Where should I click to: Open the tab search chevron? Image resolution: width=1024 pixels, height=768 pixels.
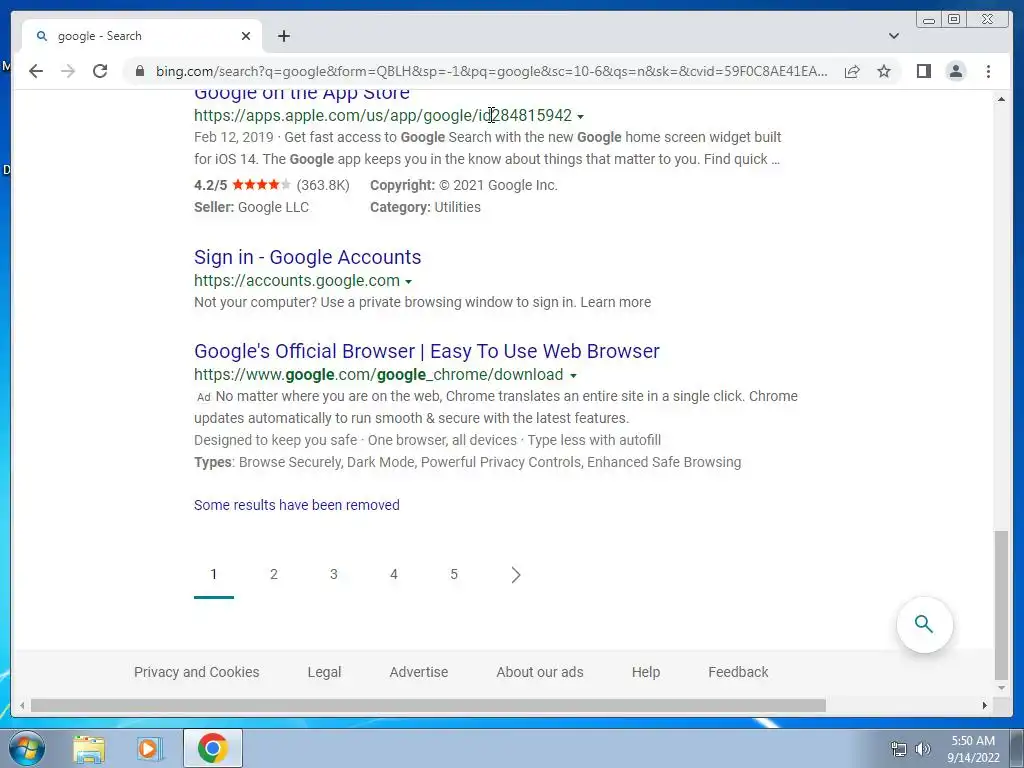tap(893, 36)
